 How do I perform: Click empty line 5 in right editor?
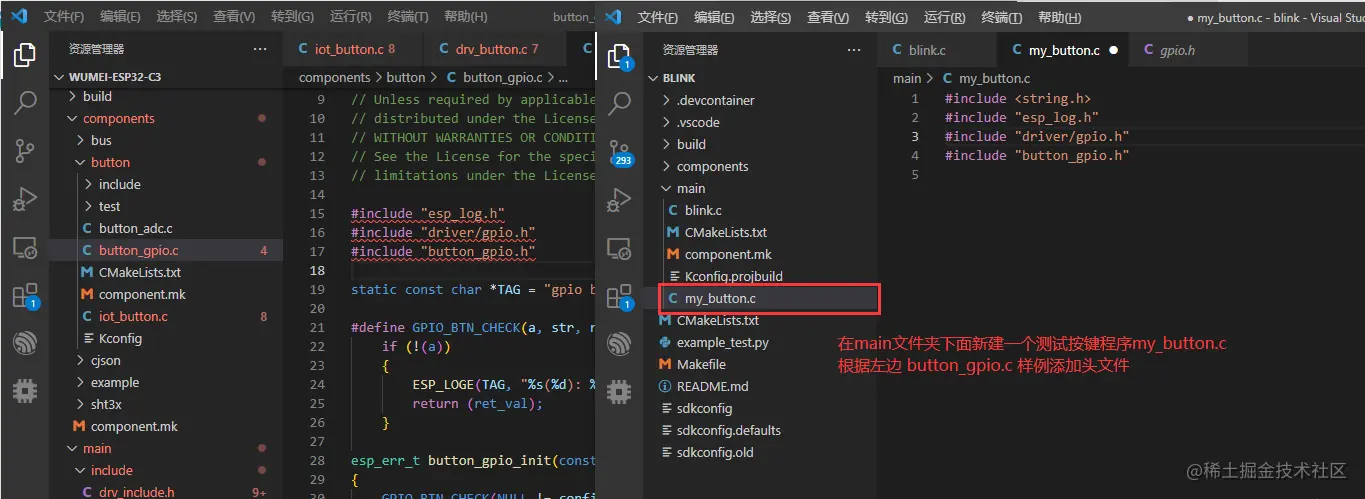(x=1120, y=174)
